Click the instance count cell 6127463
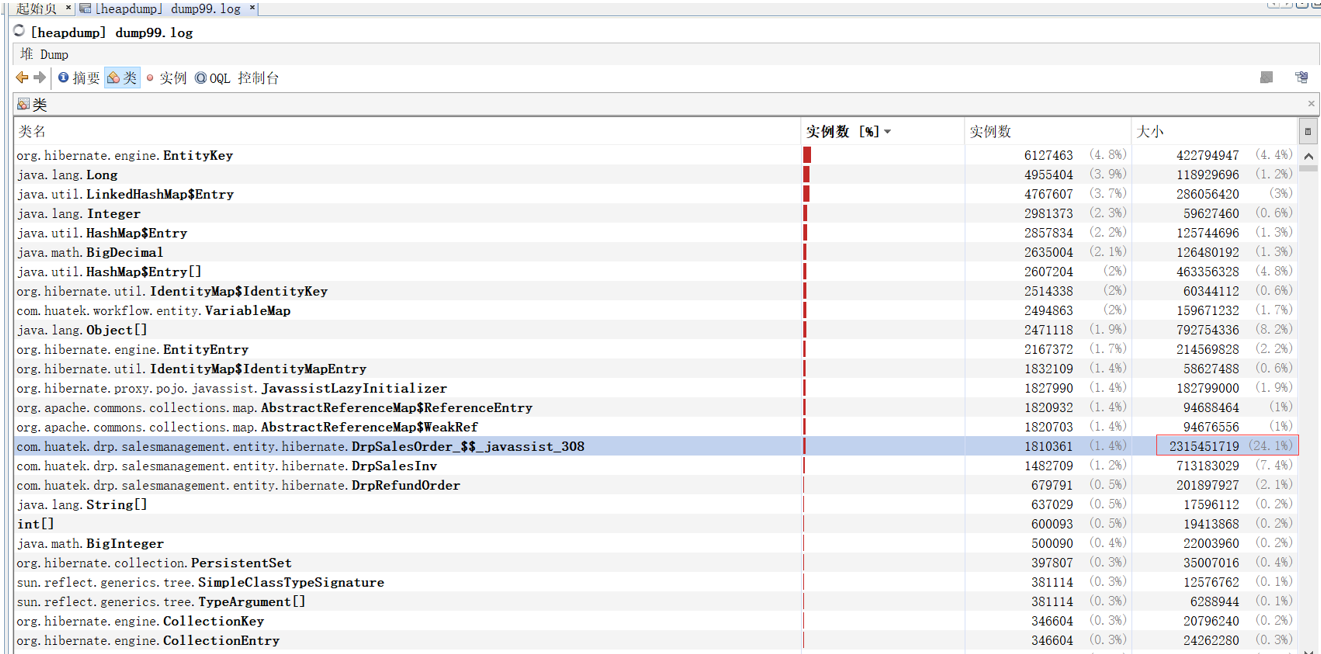 point(1048,155)
